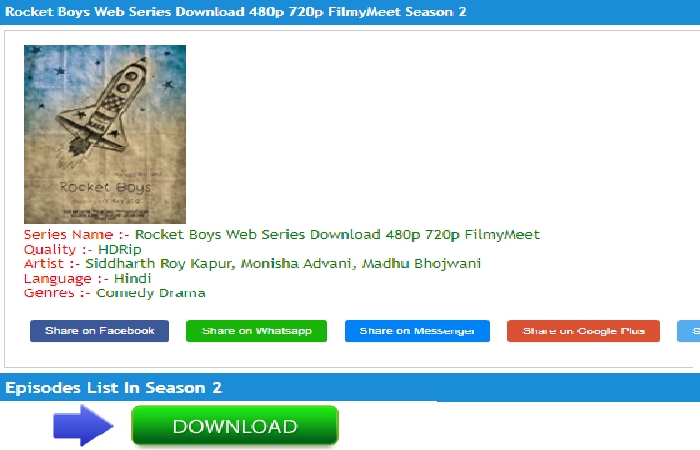Click the series name text link
The image size is (700, 450).
(338, 234)
